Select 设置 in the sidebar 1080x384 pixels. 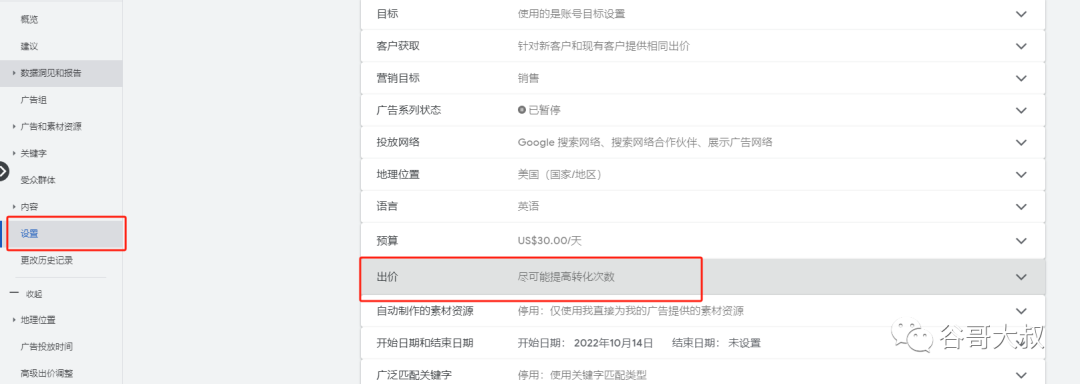click(30, 234)
